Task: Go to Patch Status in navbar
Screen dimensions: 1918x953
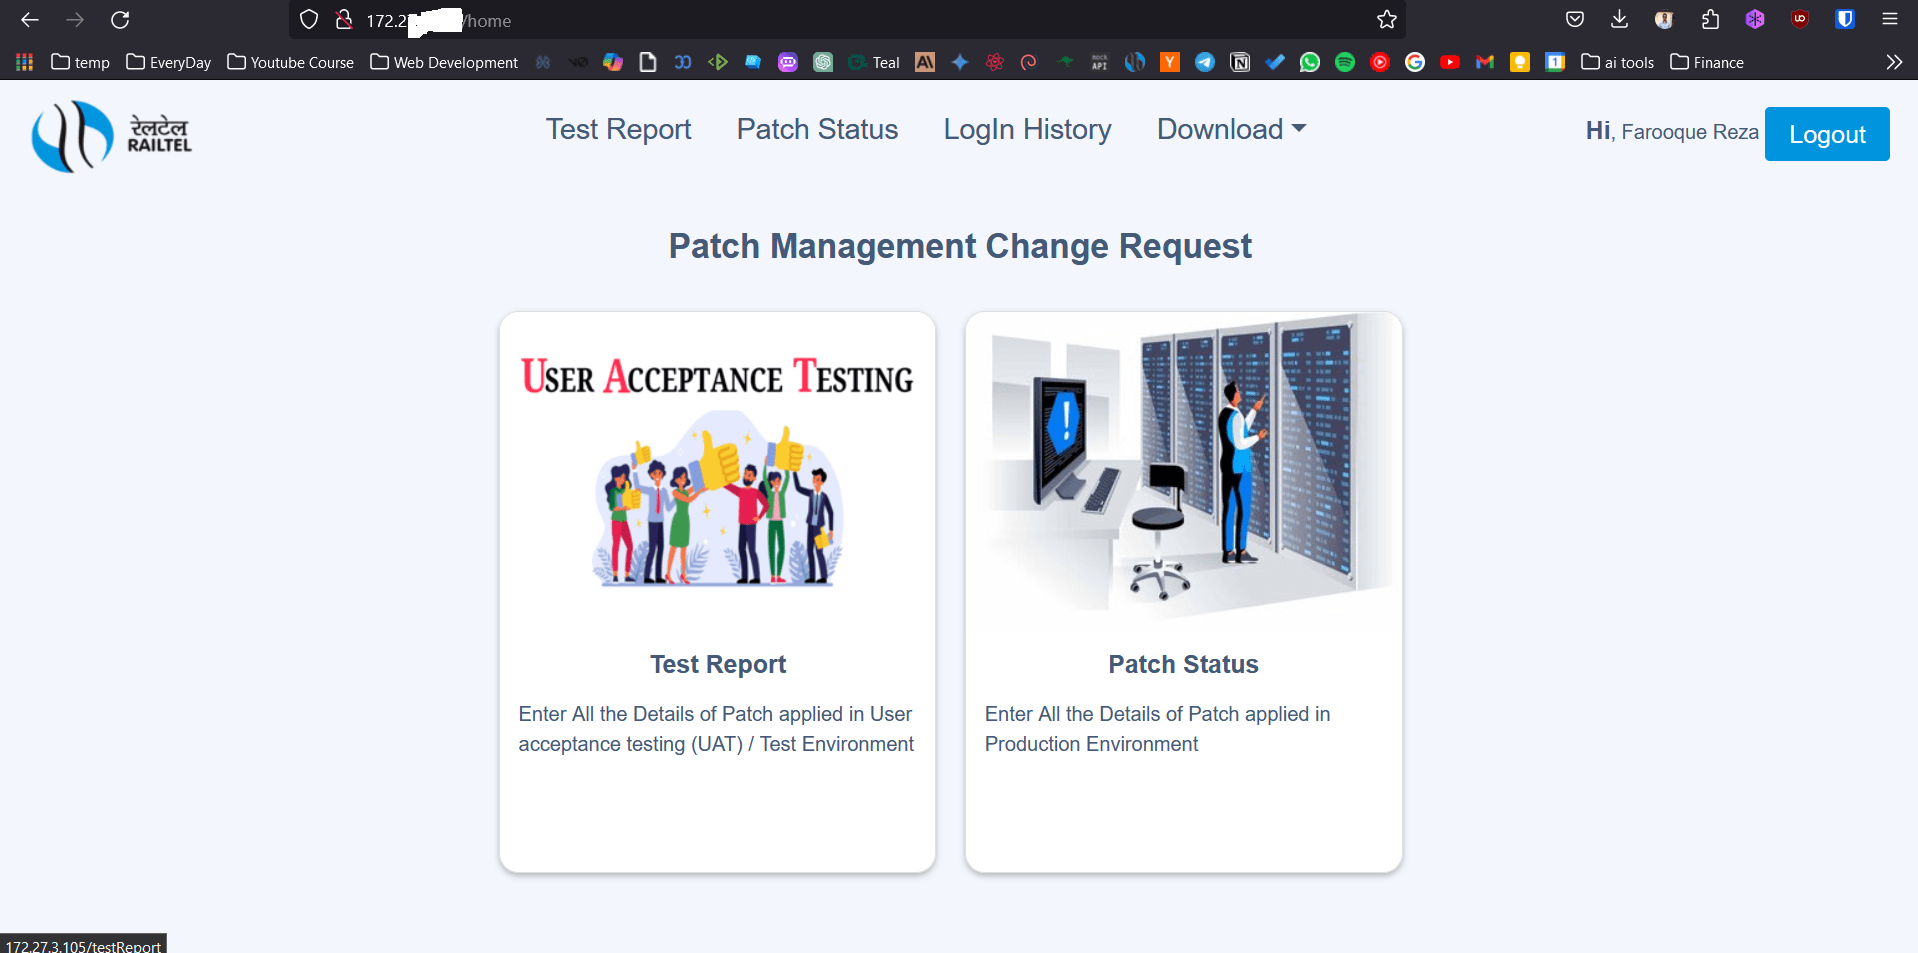Action: [817, 130]
